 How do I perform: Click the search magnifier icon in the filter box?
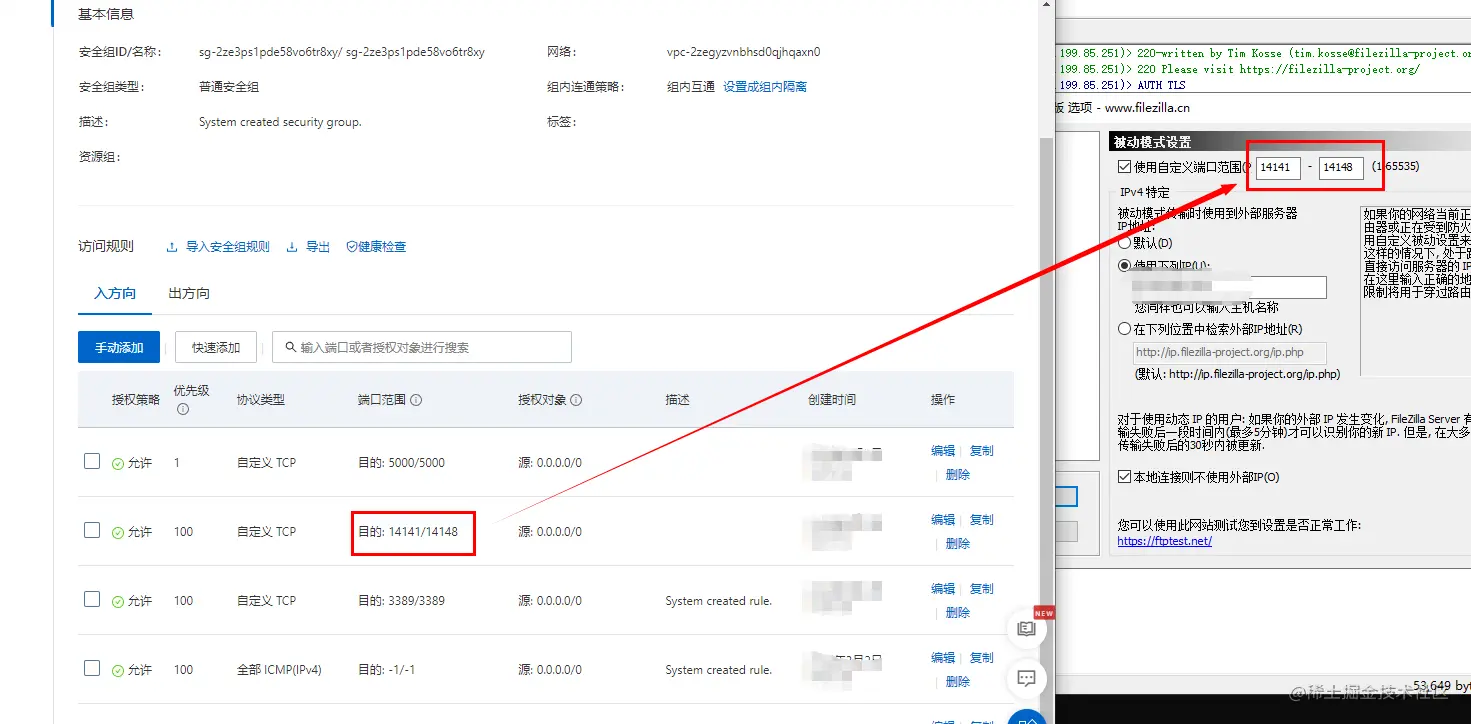290,348
